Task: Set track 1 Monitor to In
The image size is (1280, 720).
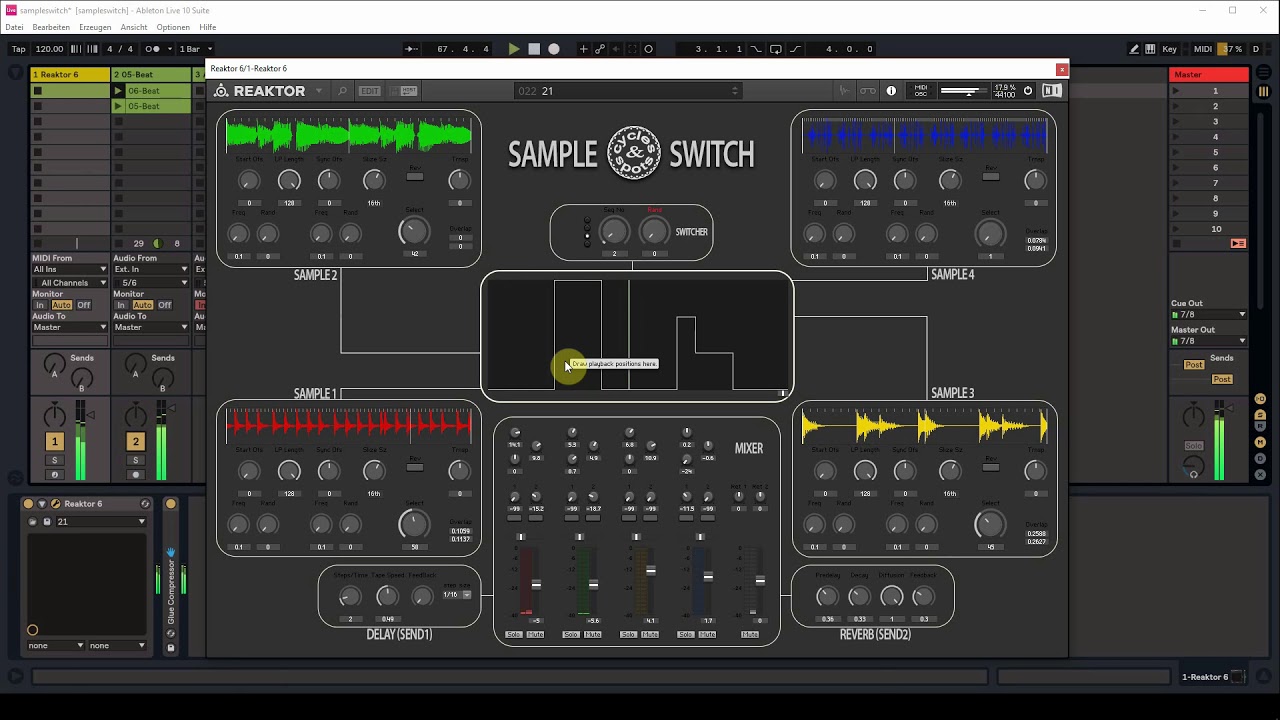Action: click(x=40, y=305)
